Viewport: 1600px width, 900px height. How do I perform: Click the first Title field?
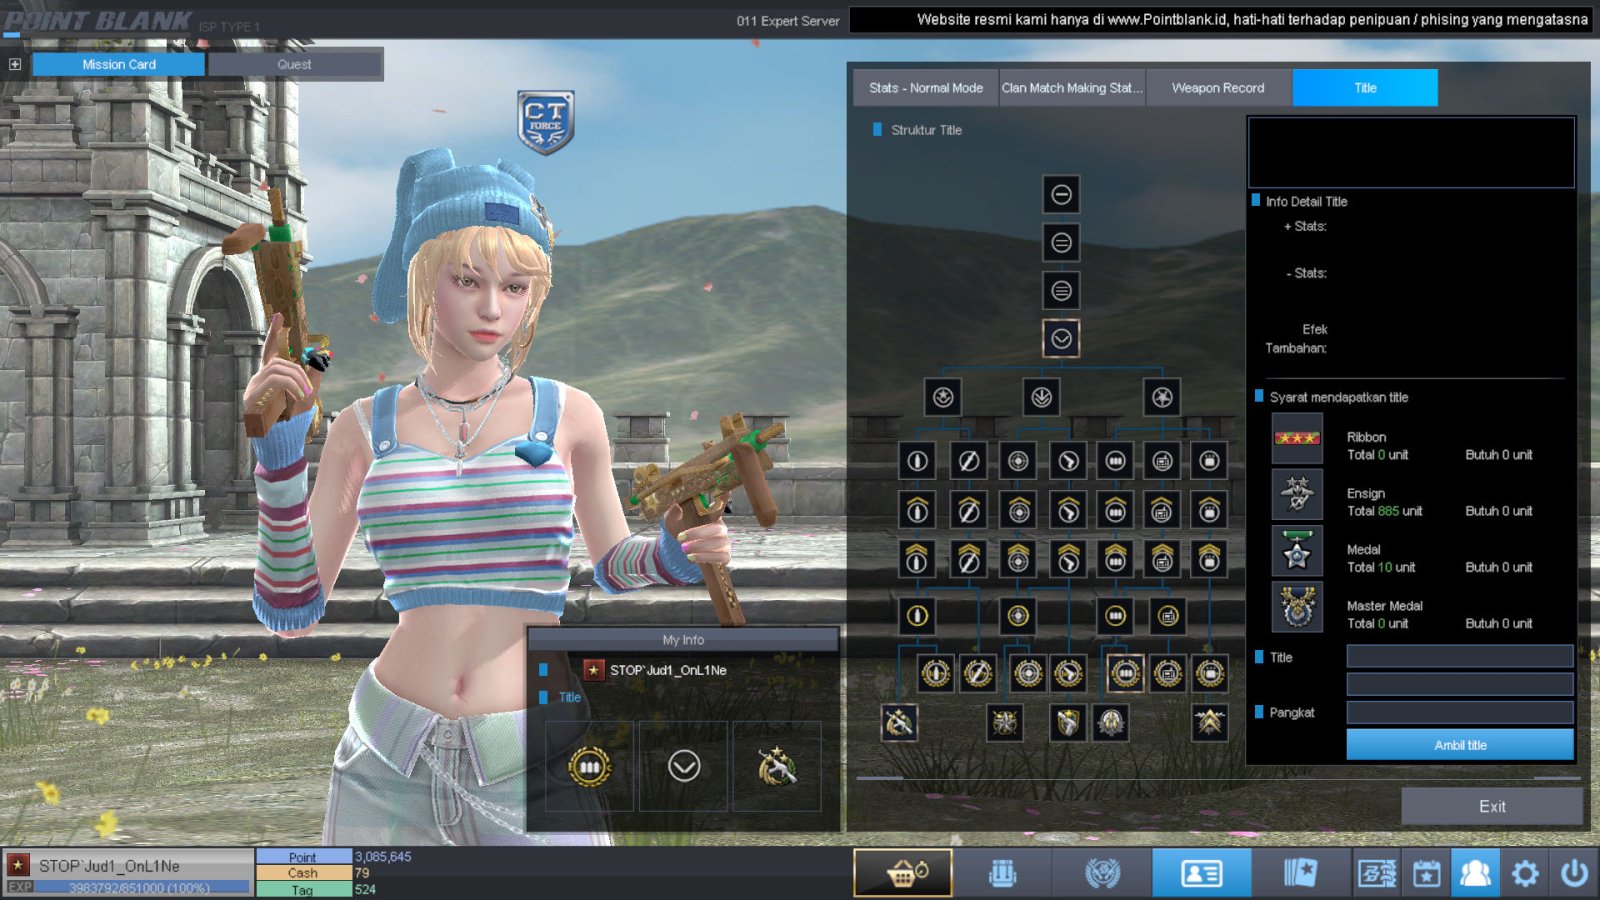coord(1460,656)
